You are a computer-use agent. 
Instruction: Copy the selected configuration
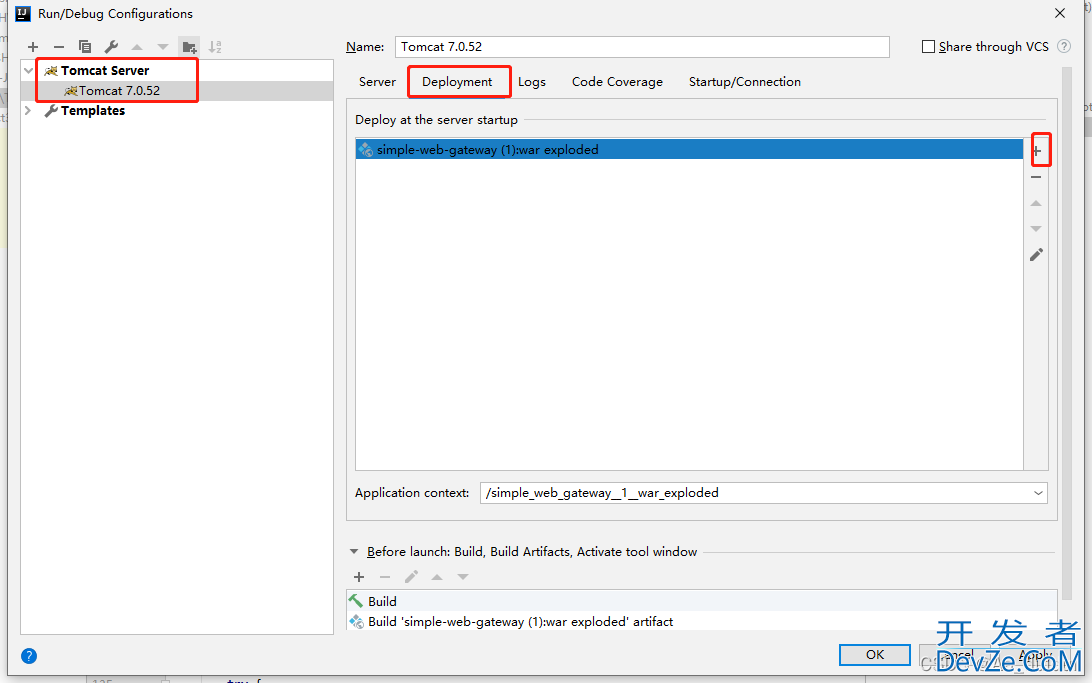coord(85,47)
